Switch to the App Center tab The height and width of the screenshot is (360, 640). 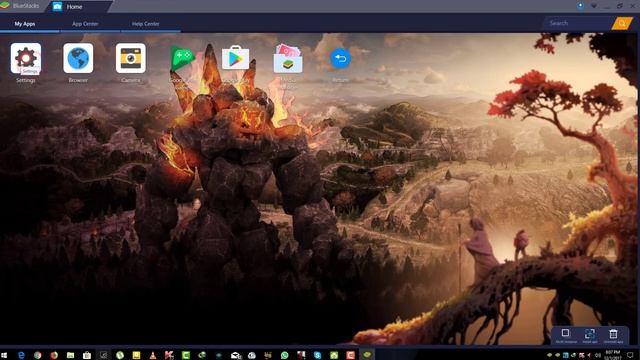(x=85, y=24)
